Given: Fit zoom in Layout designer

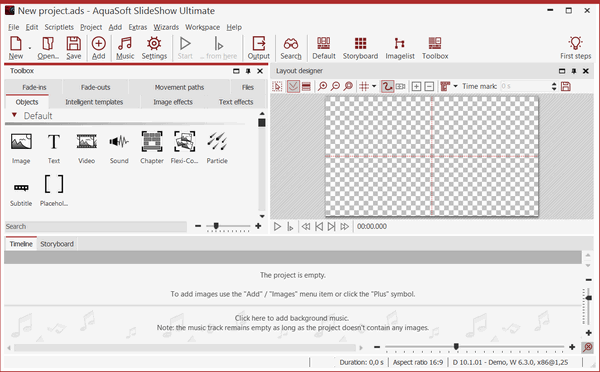Looking at the screenshot, I should 348,86.
